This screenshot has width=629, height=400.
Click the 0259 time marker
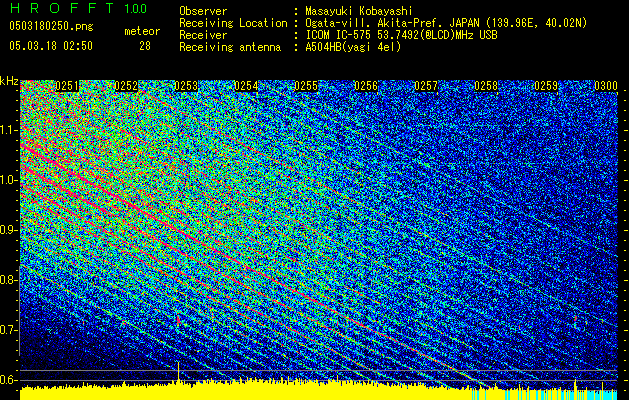(546, 86)
